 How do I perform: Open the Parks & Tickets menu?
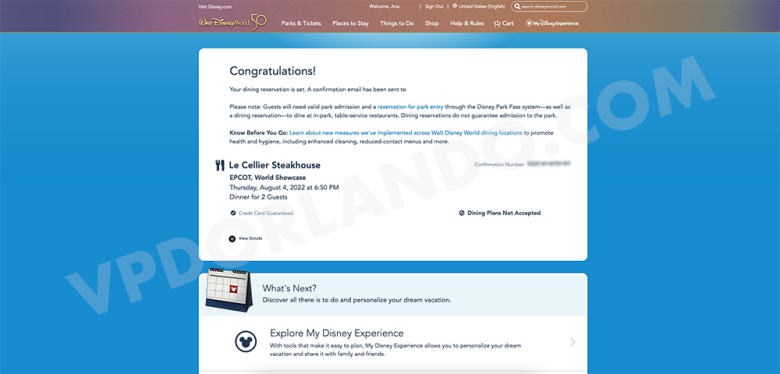[x=301, y=23]
